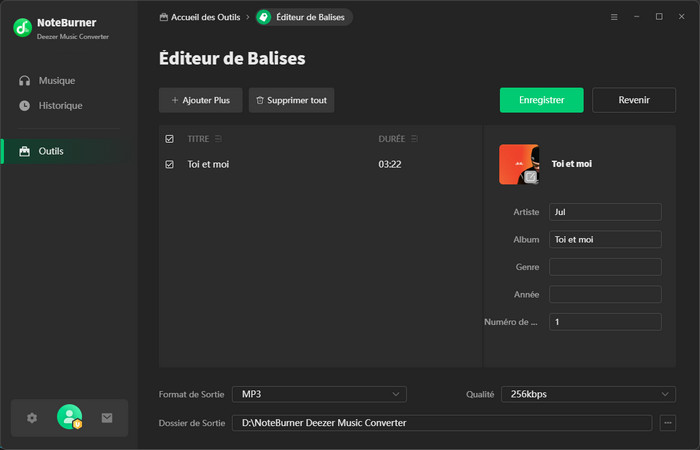
Task: Save tags with Enregistrer
Action: (542, 100)
